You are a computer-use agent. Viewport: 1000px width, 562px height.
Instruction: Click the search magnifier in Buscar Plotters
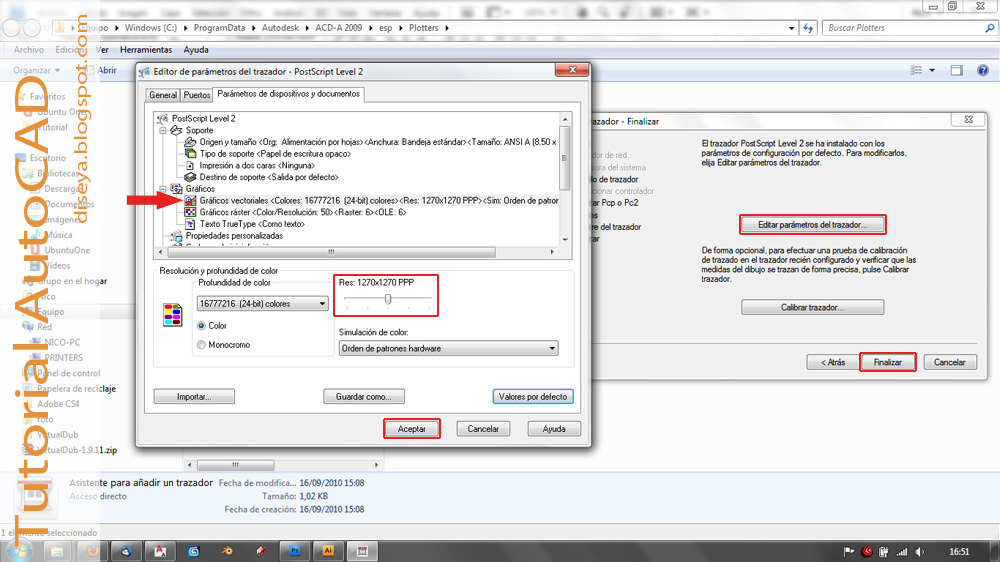[x=989, y=28]
